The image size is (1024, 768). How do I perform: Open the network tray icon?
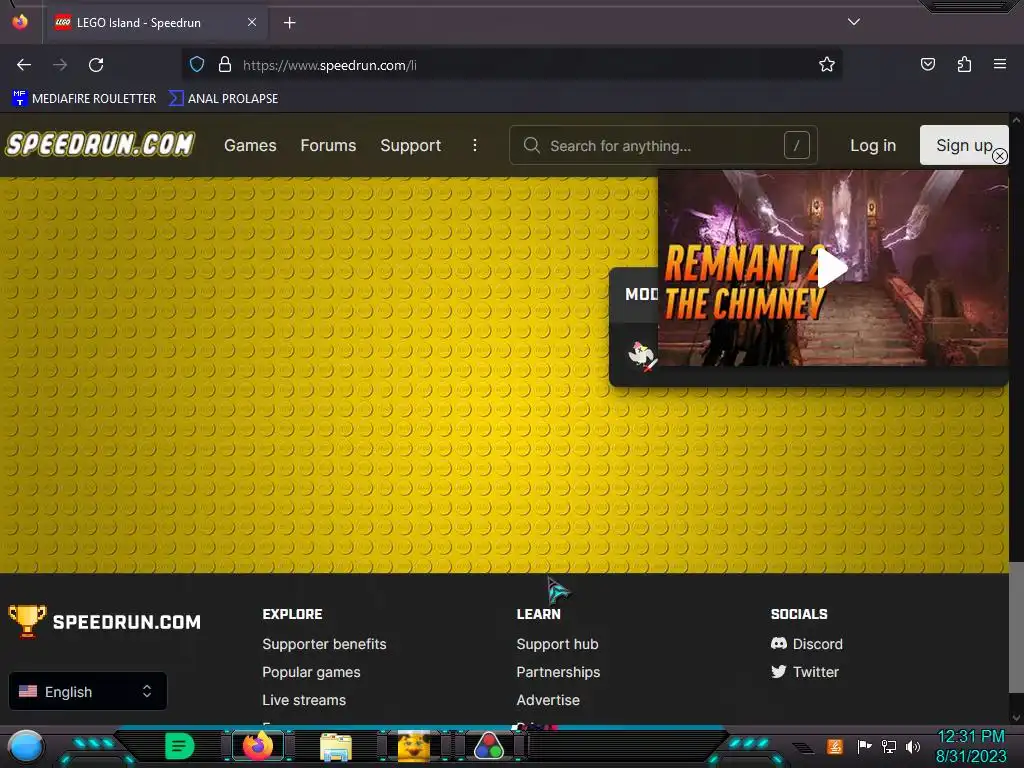(x=889, y=746)
